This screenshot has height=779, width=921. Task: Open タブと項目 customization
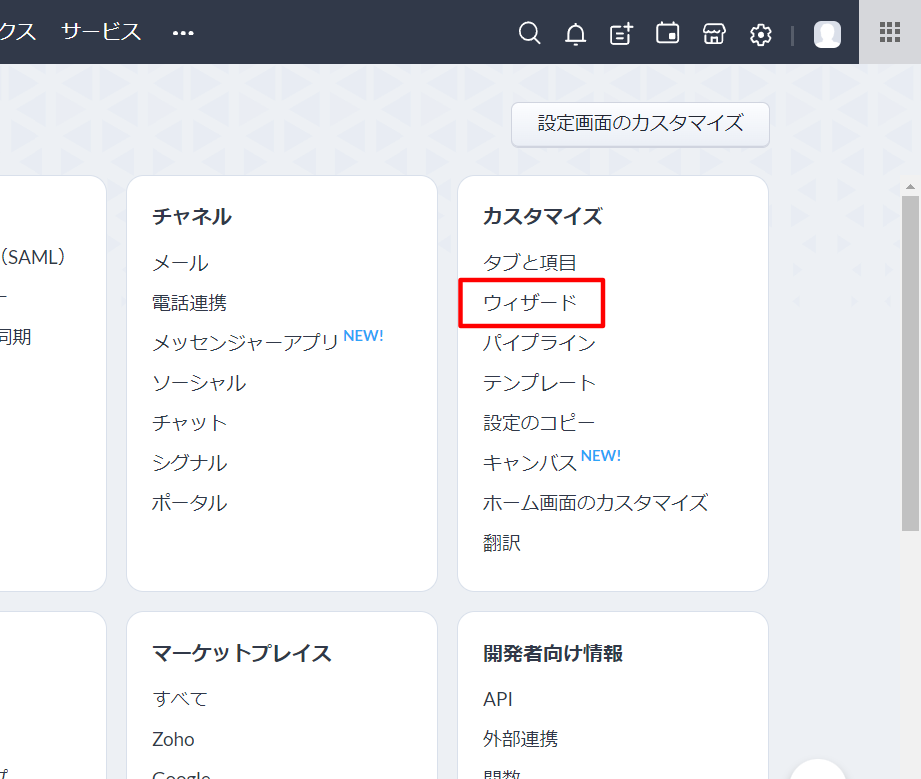pos(530,263)
